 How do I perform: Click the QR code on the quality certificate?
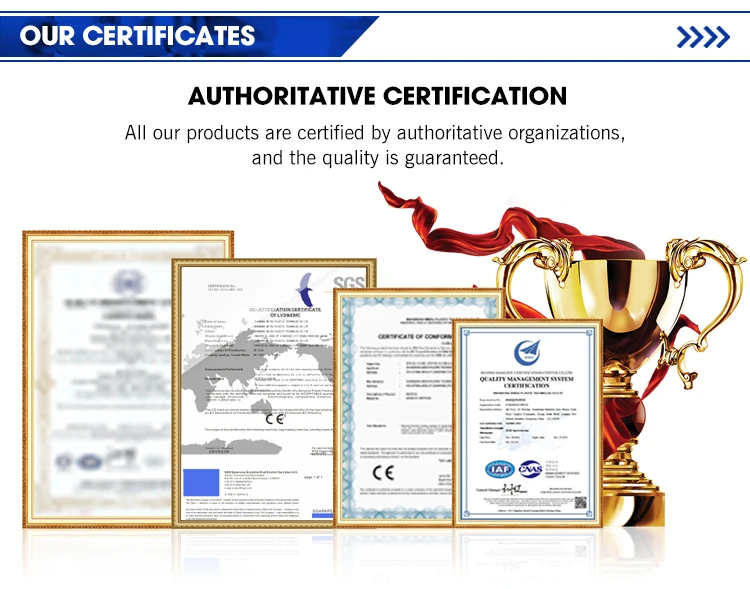581,502
